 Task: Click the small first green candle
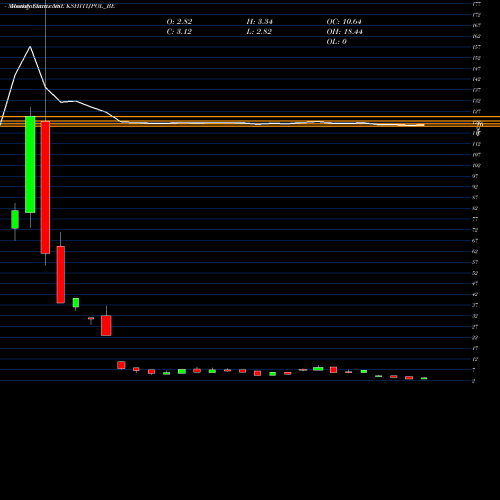15,219
